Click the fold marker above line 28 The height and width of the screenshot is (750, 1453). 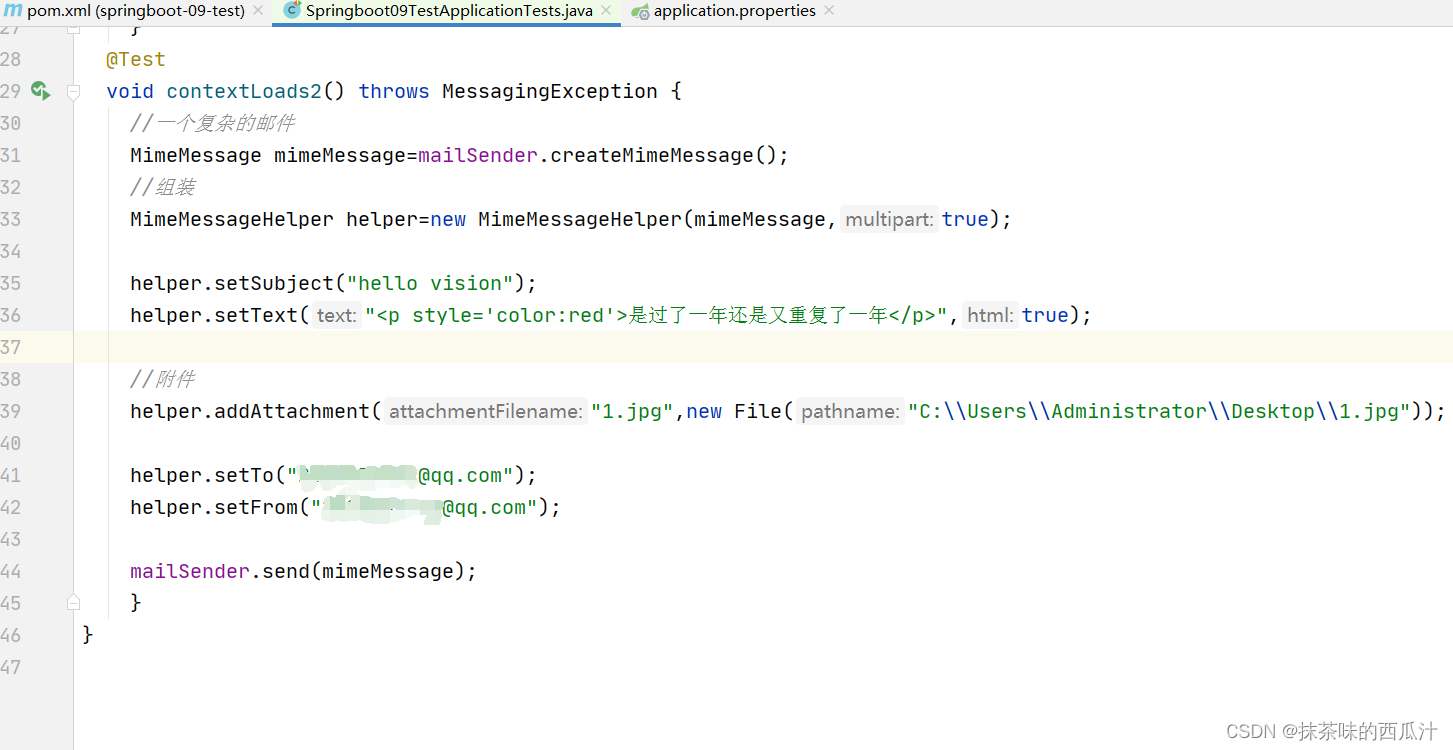pyautogui.click(x=73, y=29)
